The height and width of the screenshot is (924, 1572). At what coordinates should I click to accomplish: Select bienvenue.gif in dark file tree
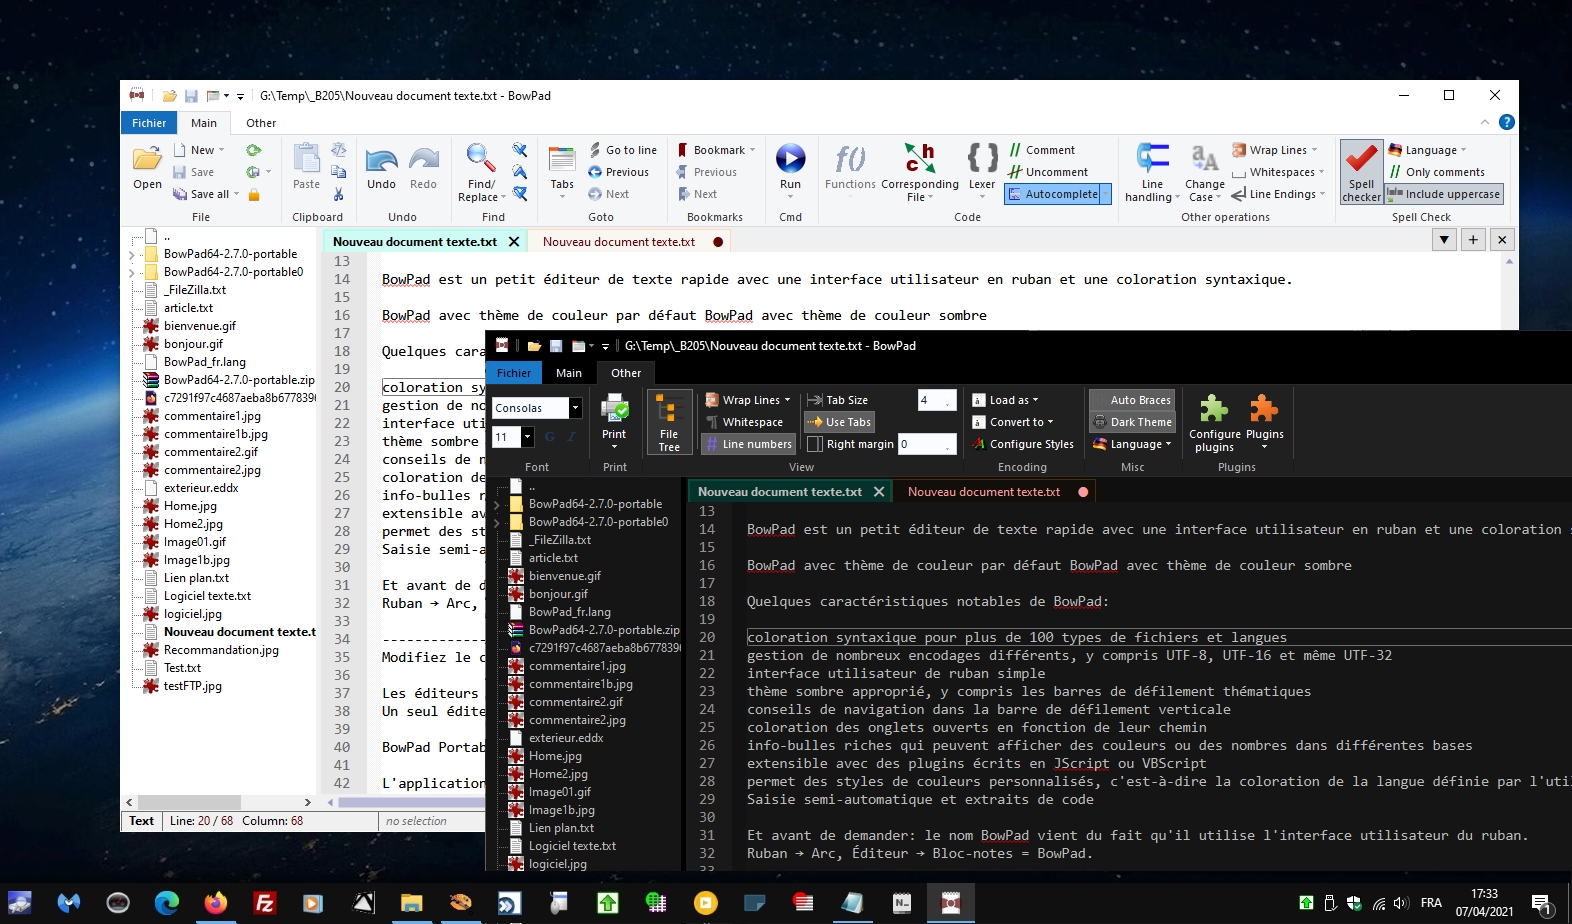coord(564,576)
